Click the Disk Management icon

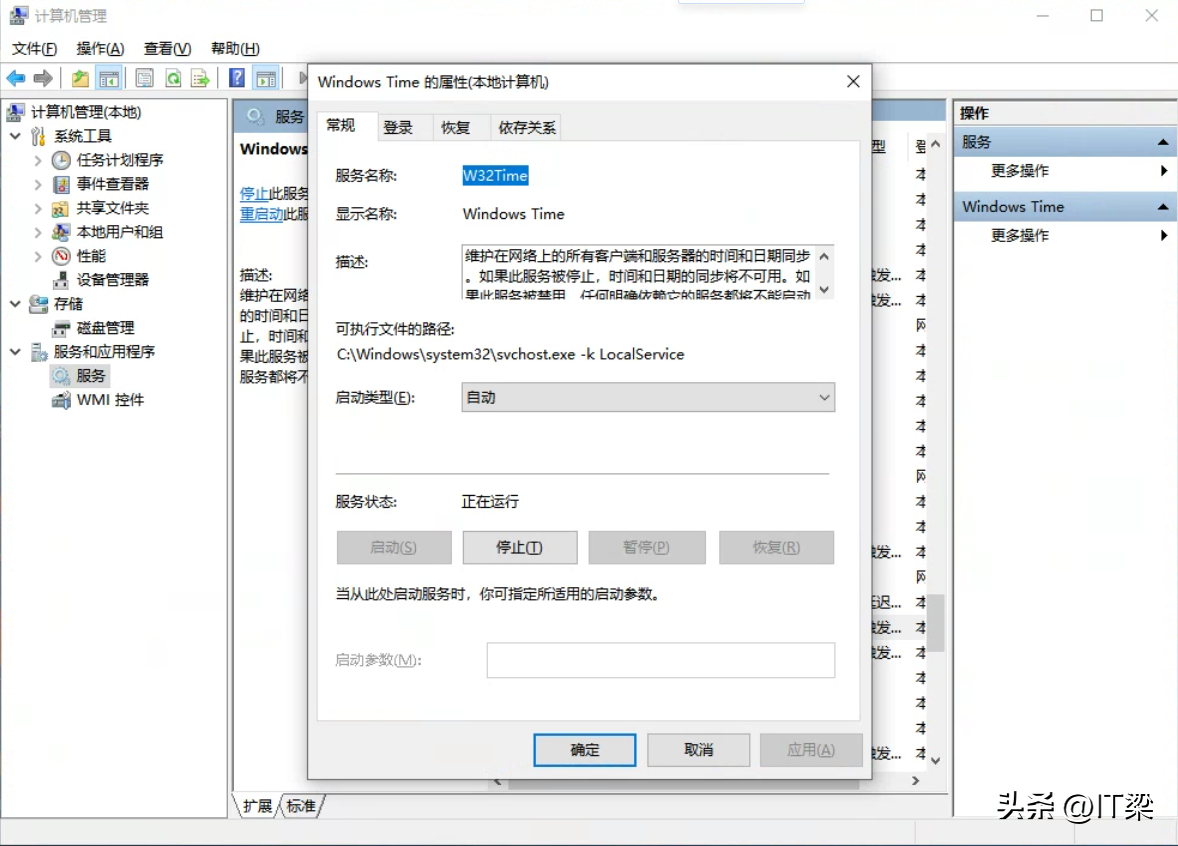[x=61, y=328]
